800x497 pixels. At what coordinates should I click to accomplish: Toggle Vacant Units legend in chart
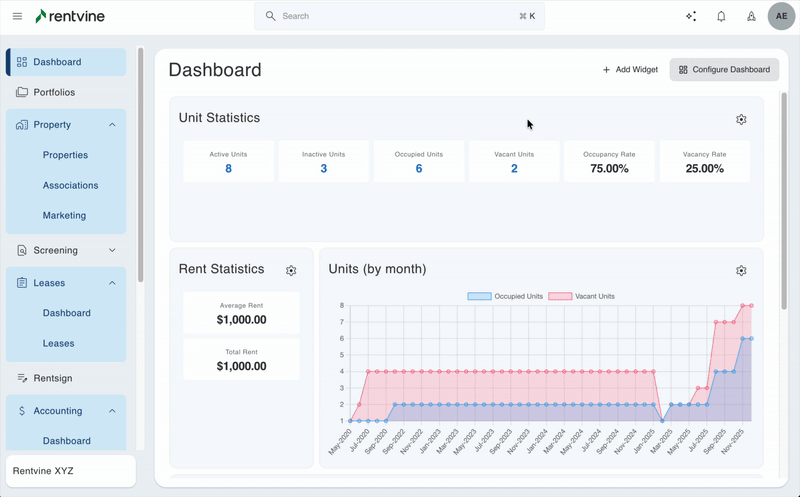click(585, 296)
